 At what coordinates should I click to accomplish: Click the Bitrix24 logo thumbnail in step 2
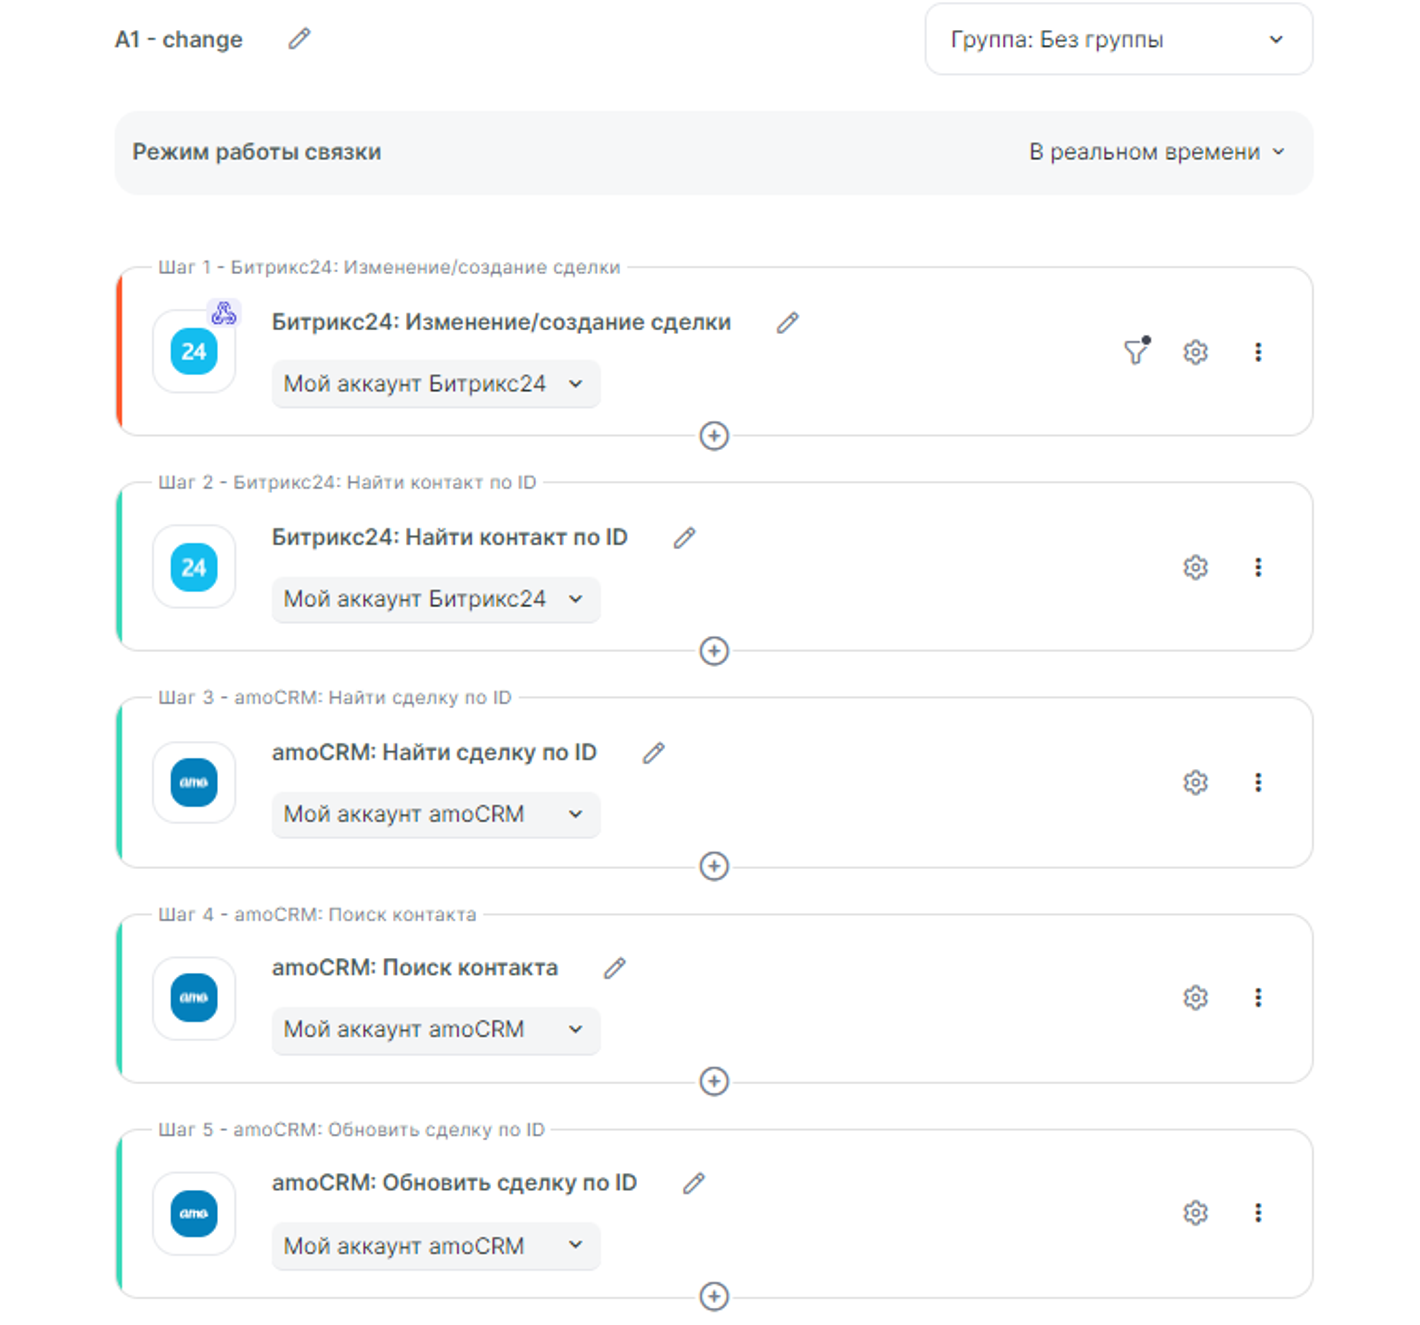point(194,567)
